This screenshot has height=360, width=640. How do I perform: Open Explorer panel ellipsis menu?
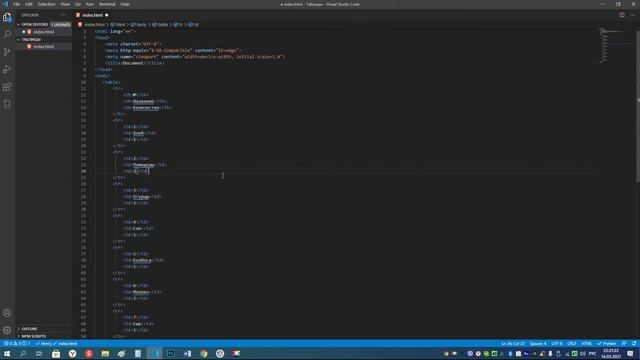tap(63, 15)
